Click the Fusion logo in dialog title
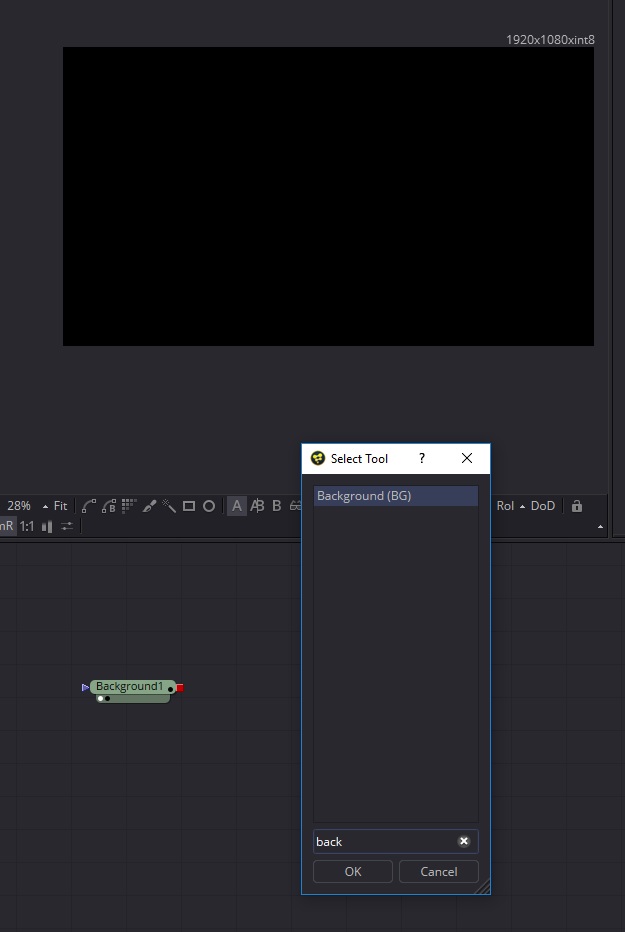 318,458
